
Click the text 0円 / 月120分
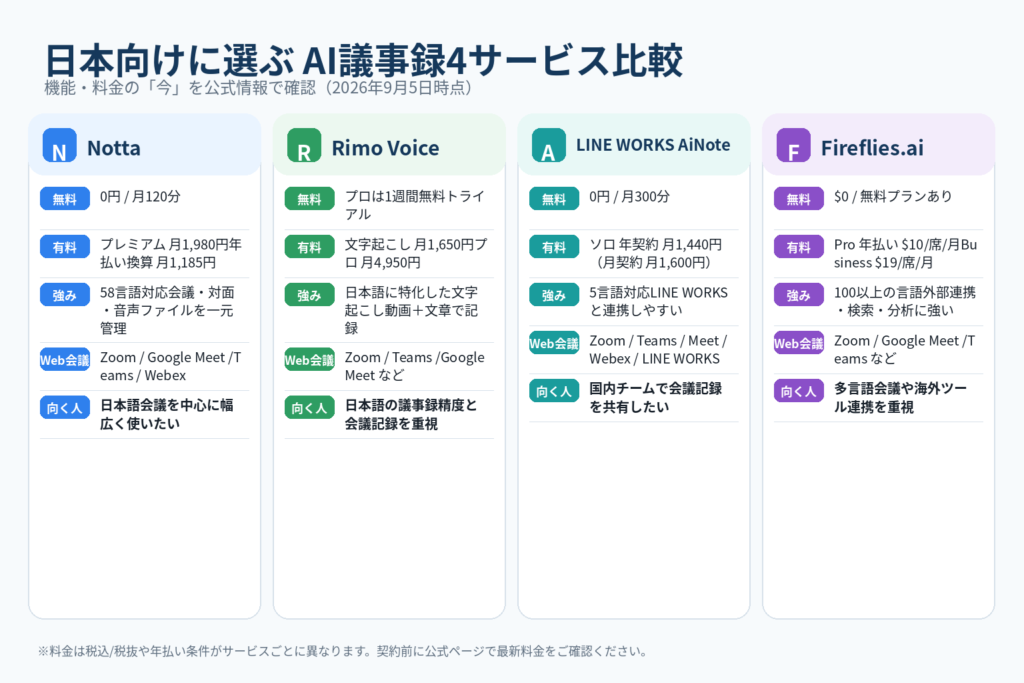pyautogui.click(x=140, y=197)
